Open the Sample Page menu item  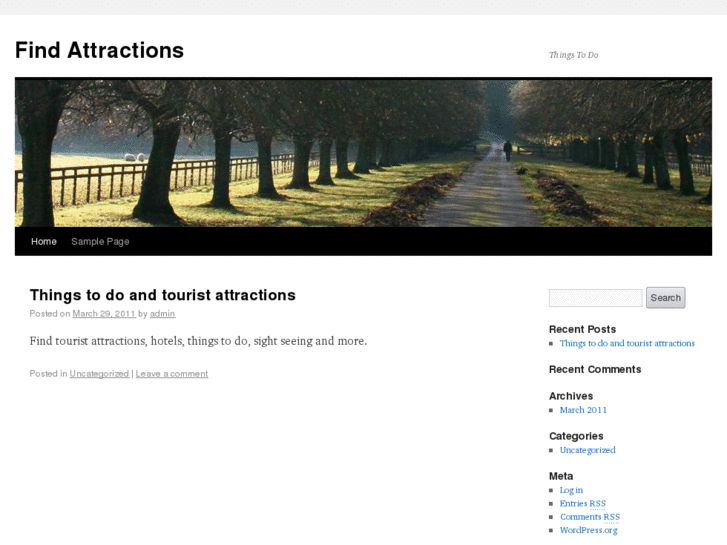[x=100, y=241]
